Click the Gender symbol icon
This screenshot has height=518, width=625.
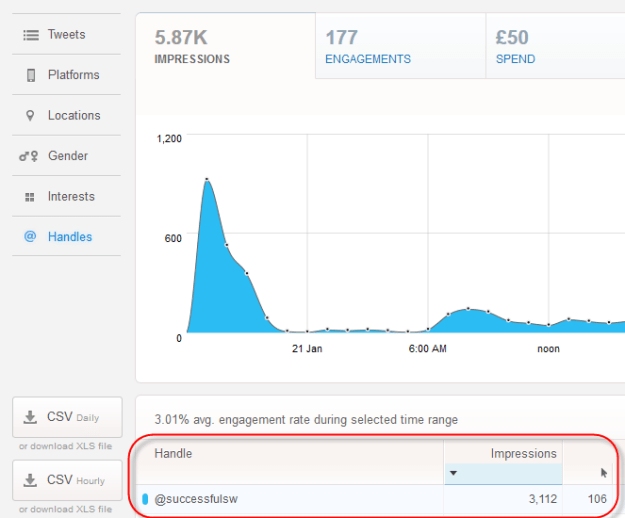coord(29,156)
